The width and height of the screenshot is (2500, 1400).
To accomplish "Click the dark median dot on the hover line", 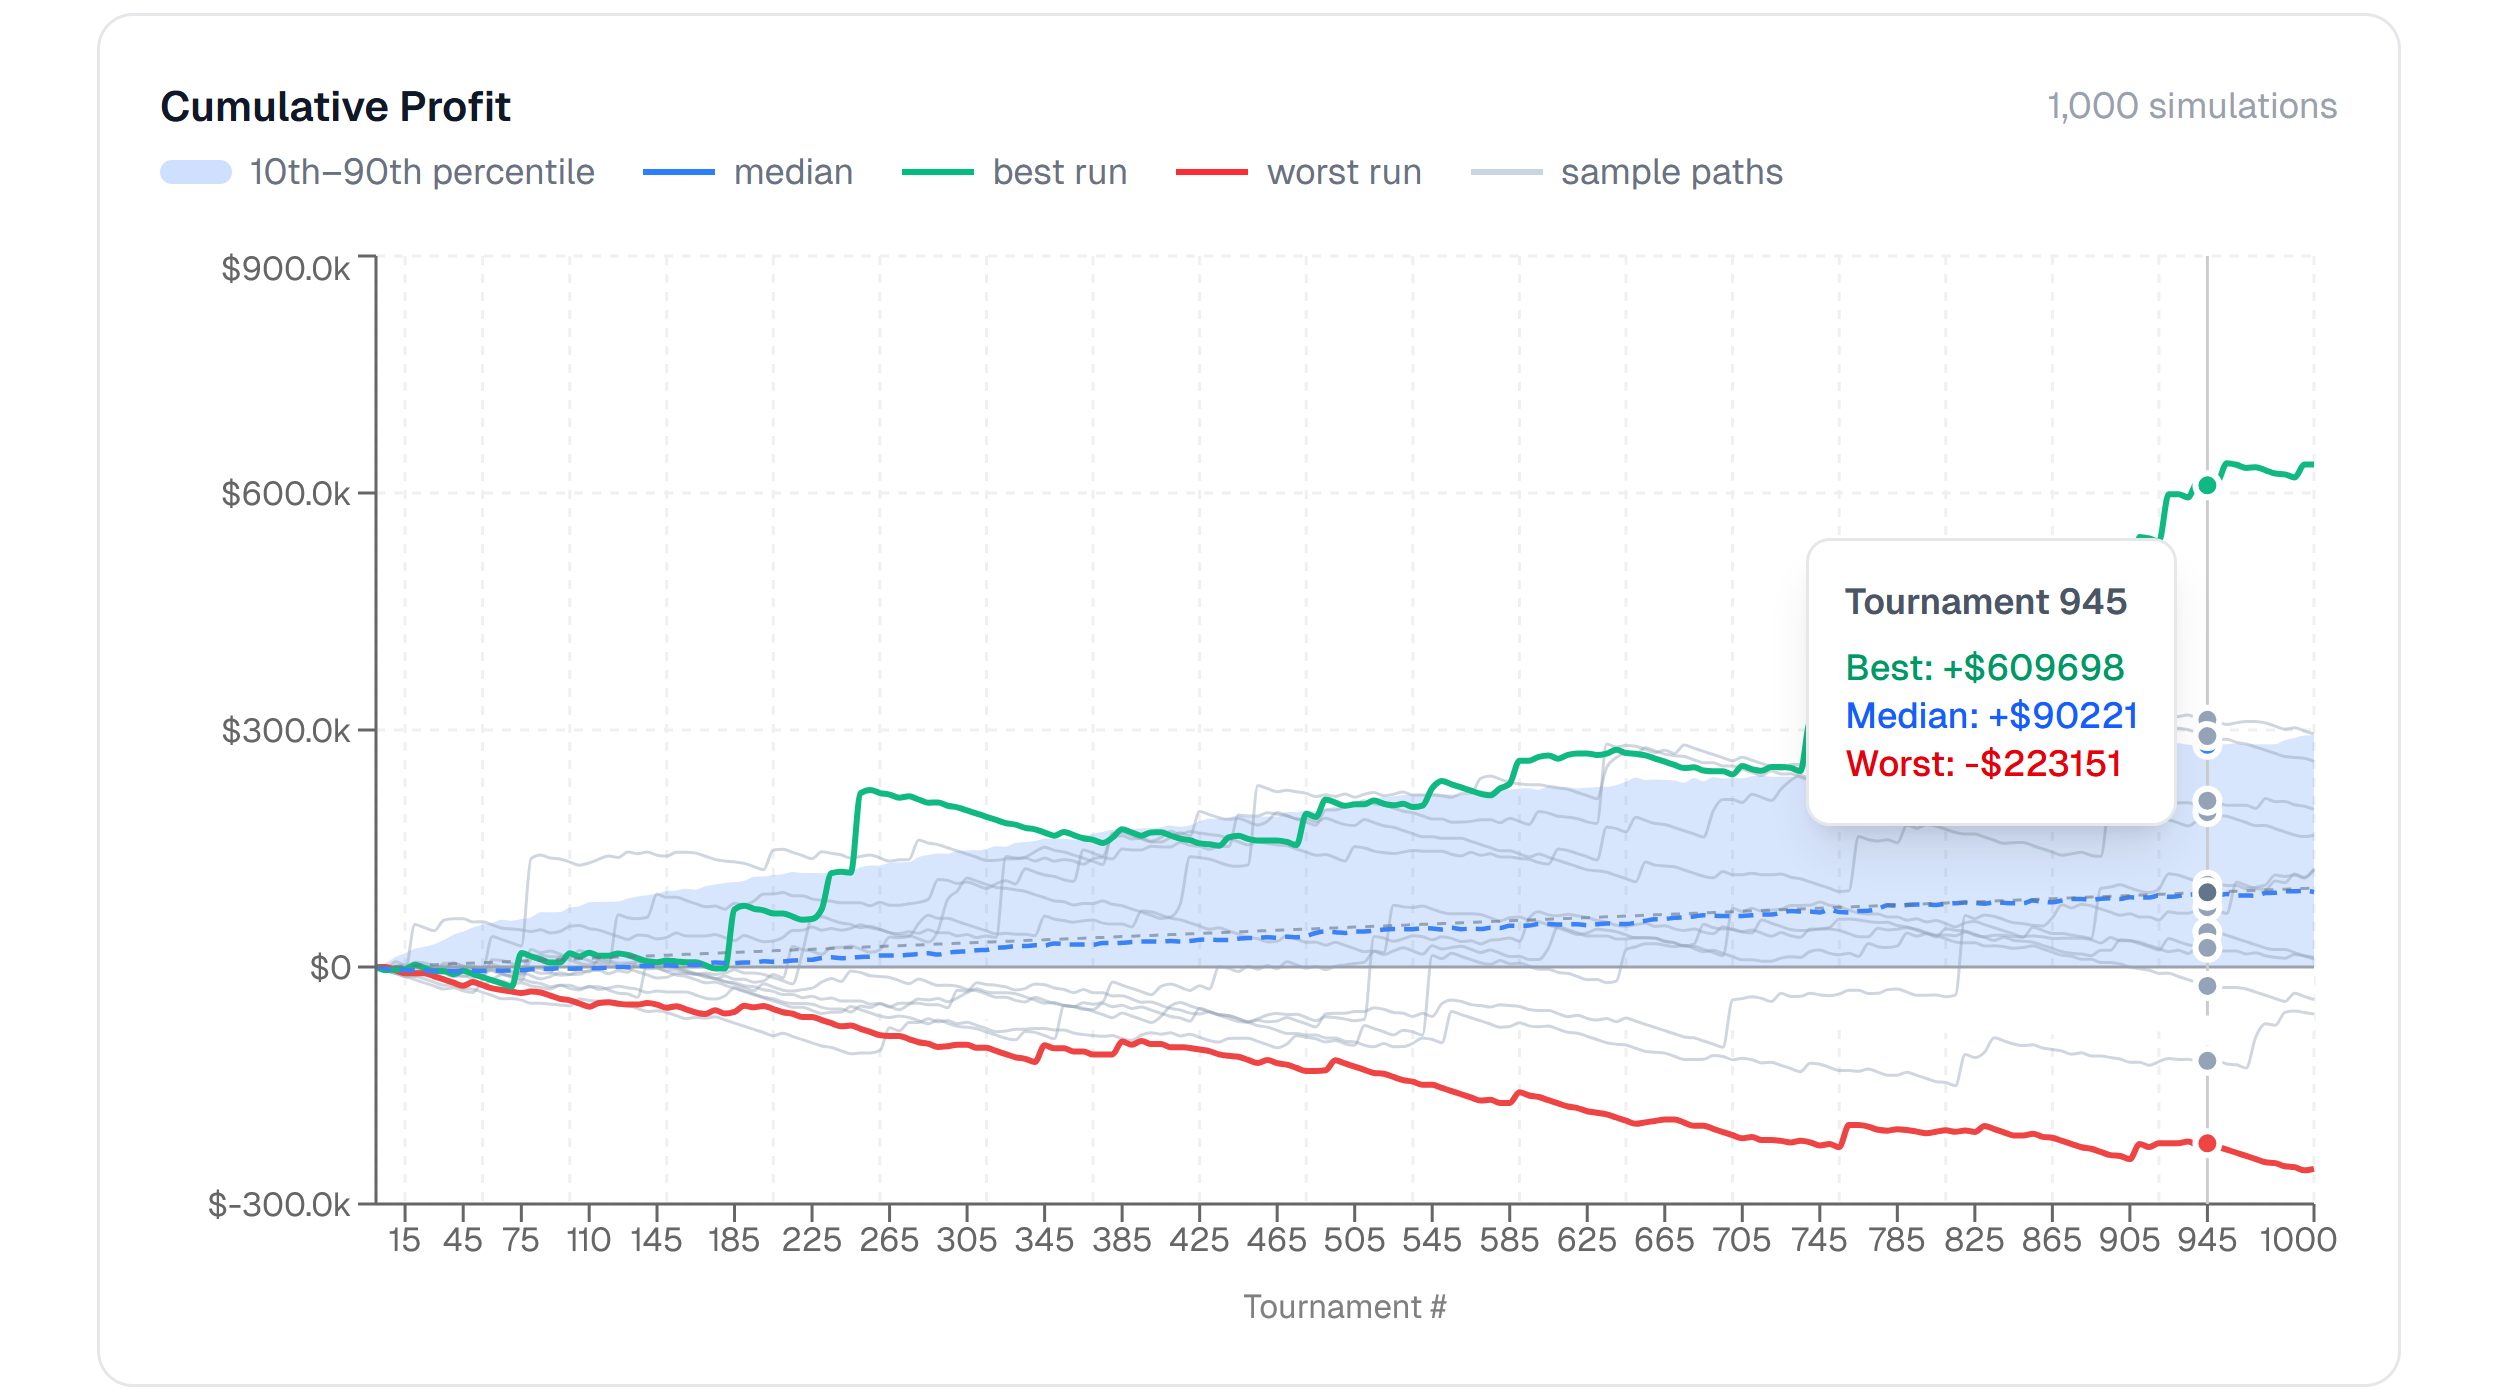I will pyautogui.click(x=2207, y=893).
